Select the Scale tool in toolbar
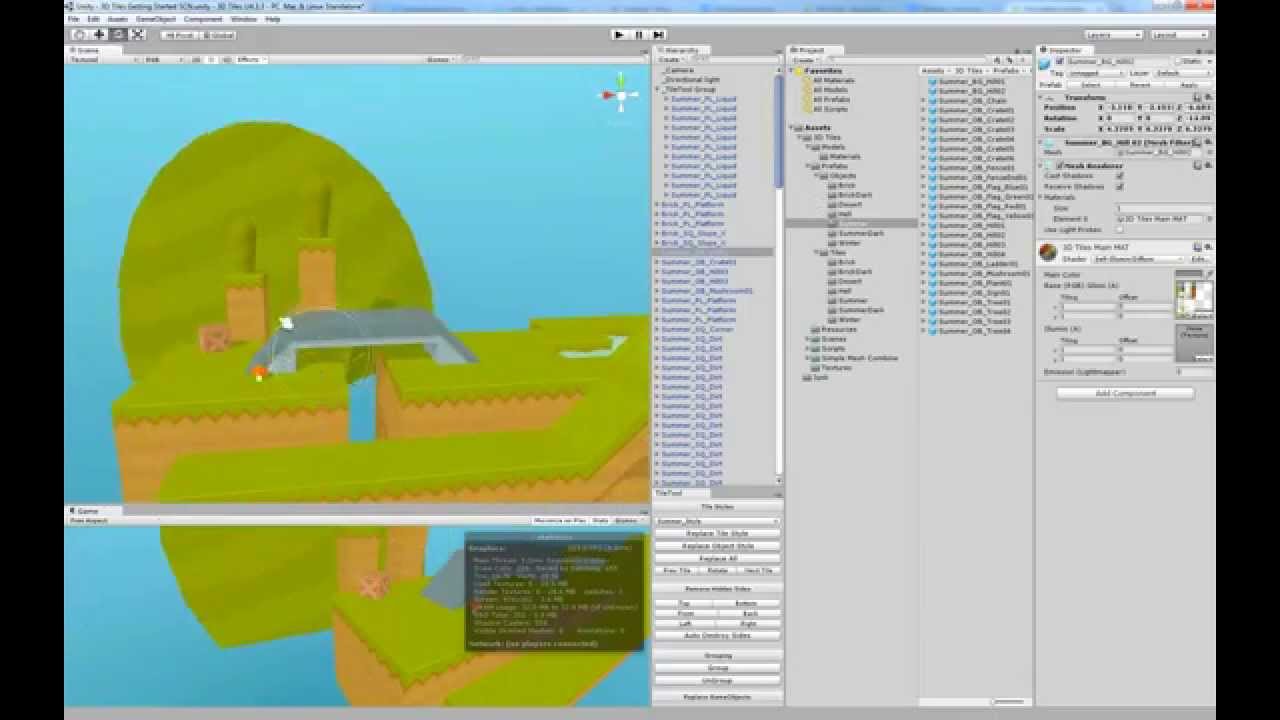Viewport: 1280px width, 720px height. [x=138, y=34]
